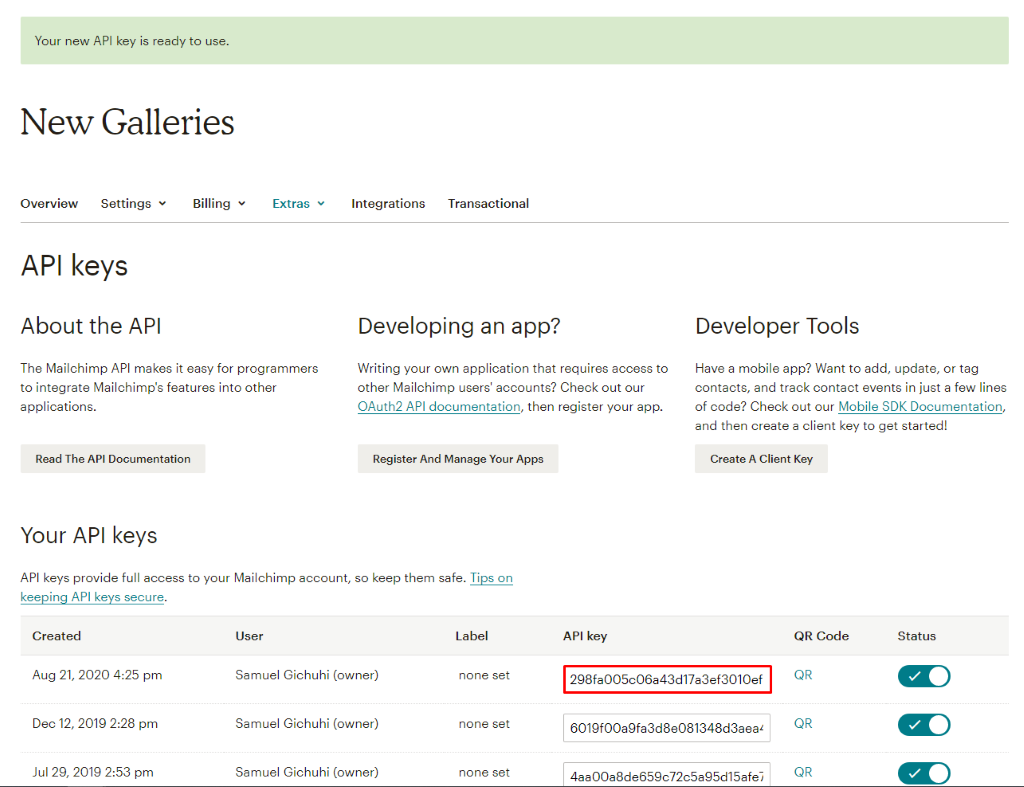Show the QR code for the Dec 12 API key

click(x=802, y=723)
